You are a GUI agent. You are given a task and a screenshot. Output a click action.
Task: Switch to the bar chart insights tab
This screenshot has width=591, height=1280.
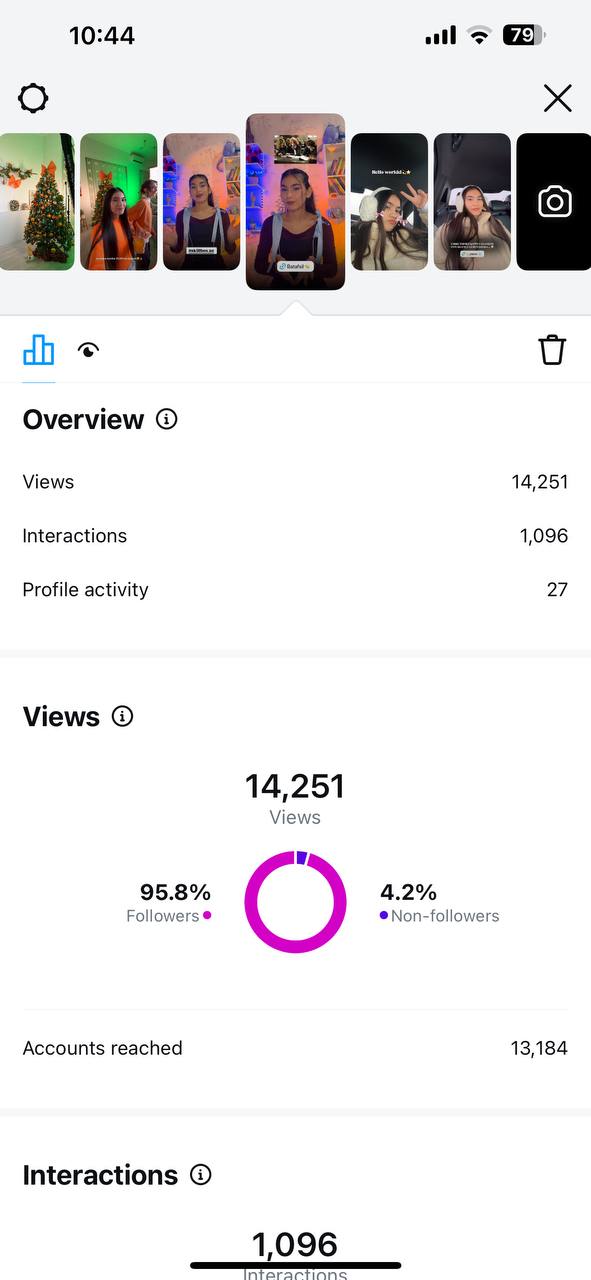39,350
